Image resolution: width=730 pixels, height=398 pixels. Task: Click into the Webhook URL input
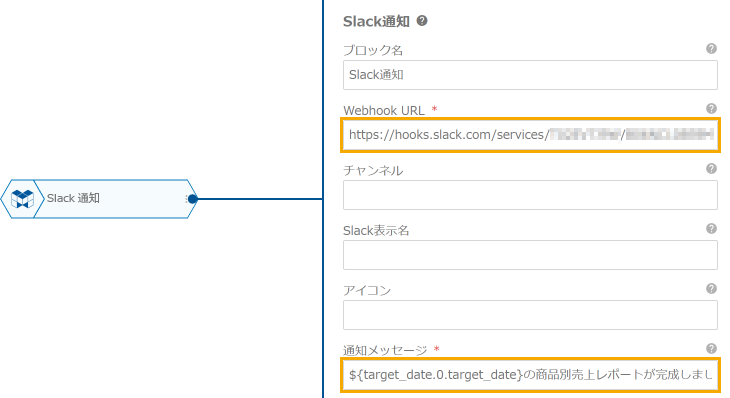530,135
